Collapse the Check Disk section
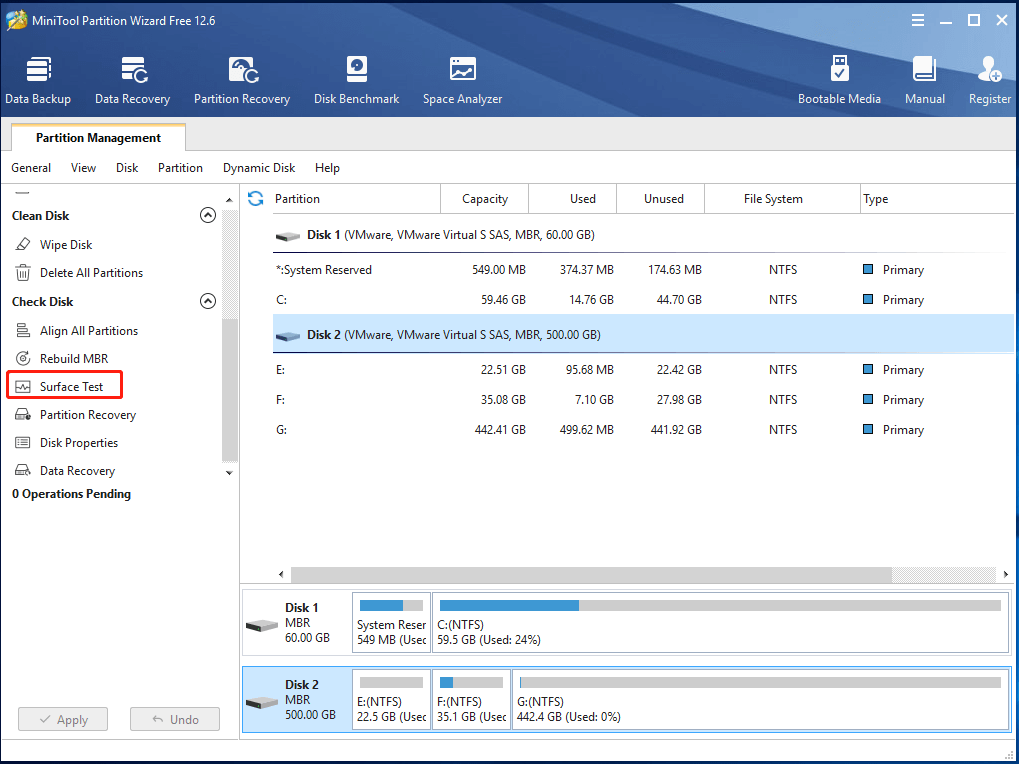 (x=207, y=301)
